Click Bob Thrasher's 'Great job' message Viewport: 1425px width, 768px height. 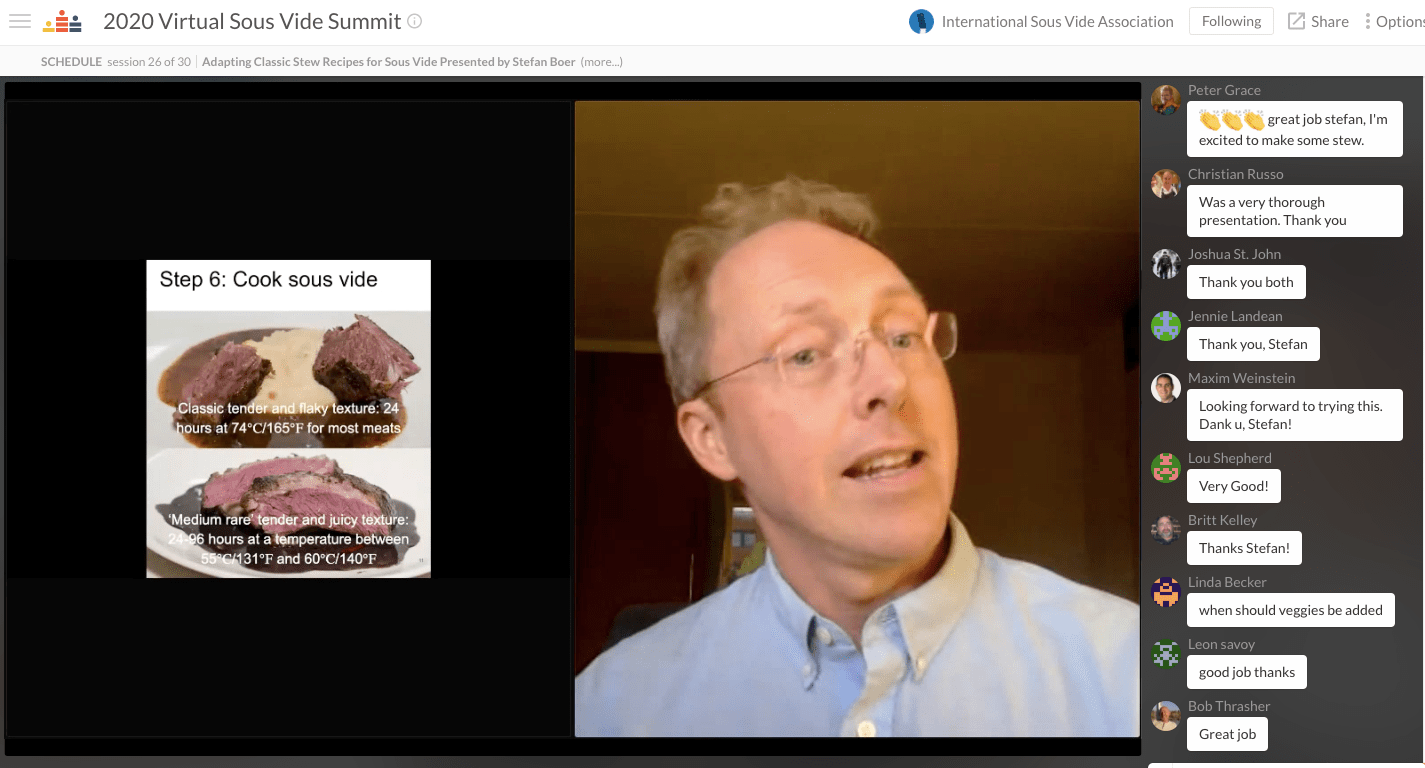1227,734
